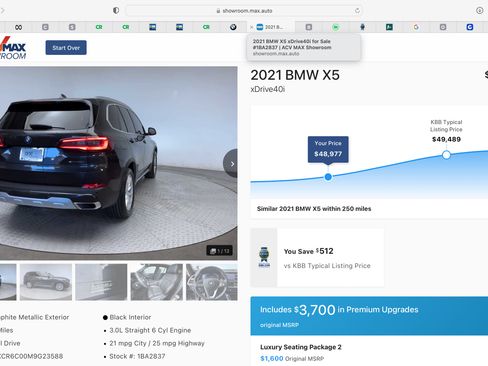This screenshot has height=366, width=488.
Task: Click 'Luxury Seating Package 2' item
Action: coord(301,347)
